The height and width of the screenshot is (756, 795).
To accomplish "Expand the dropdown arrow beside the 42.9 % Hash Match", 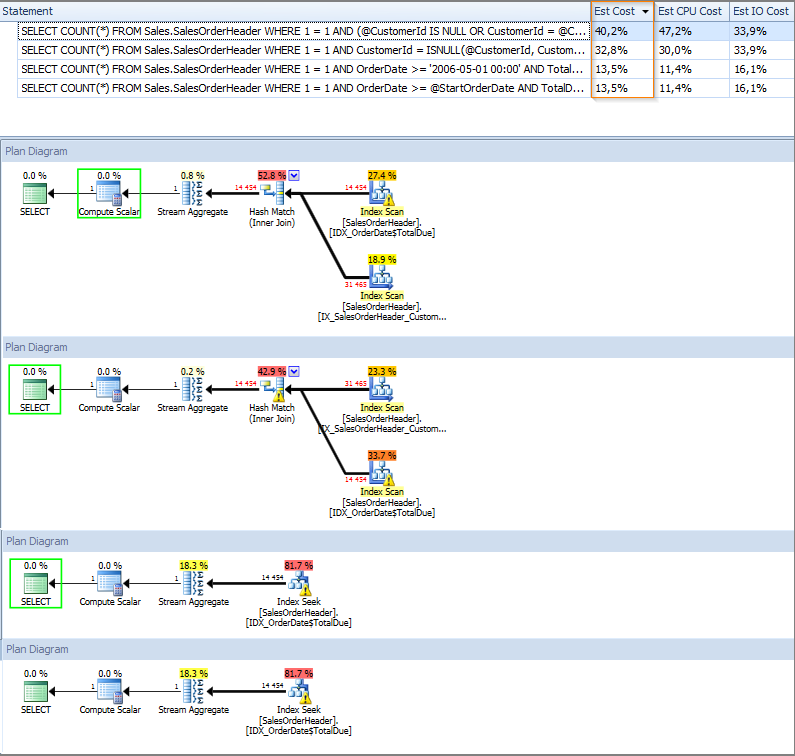I will tap(294, 372).
